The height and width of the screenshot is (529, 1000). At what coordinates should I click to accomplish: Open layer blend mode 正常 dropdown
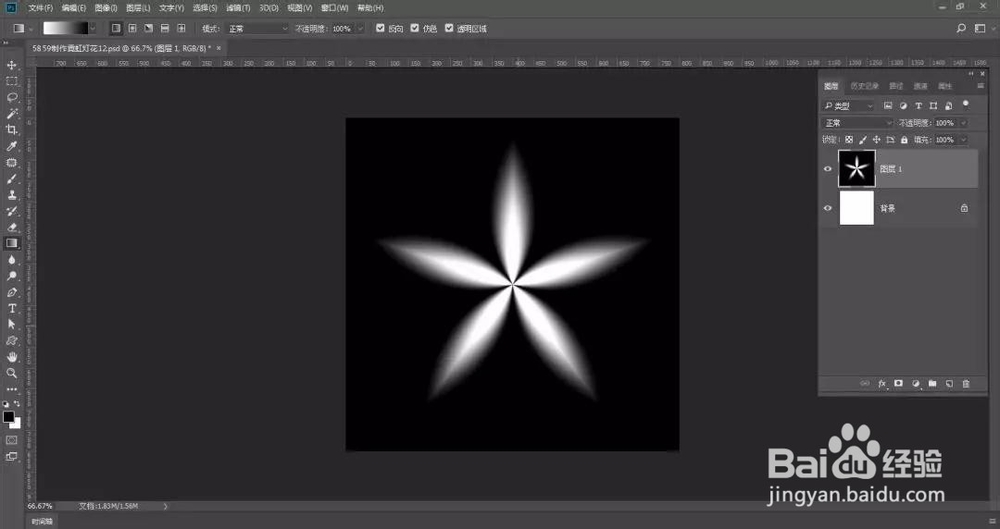858,123
